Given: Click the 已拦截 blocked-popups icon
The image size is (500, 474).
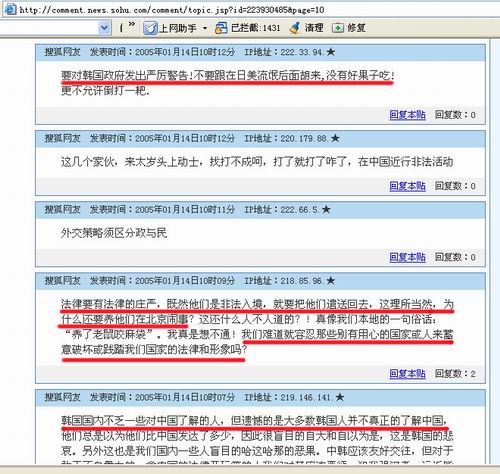Looking at the screenshot, I should pyautogui.click(x=221, y=28).
